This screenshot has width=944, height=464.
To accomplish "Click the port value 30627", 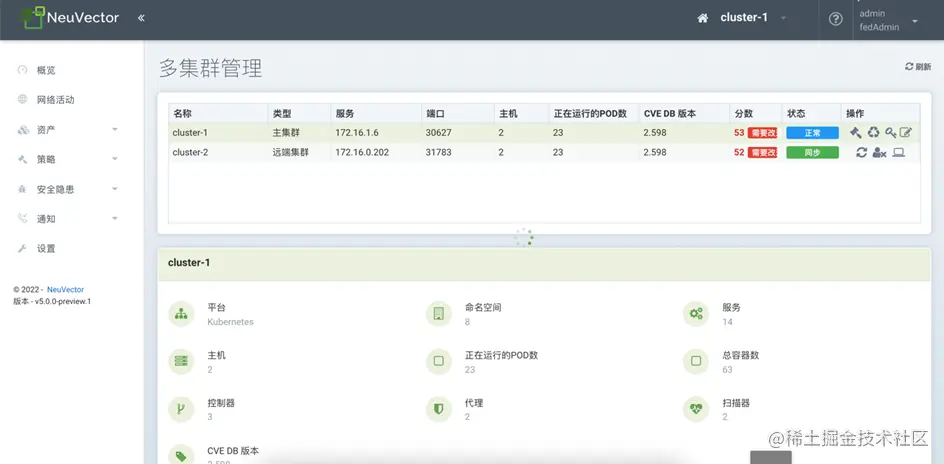I will tap(438, 133).
